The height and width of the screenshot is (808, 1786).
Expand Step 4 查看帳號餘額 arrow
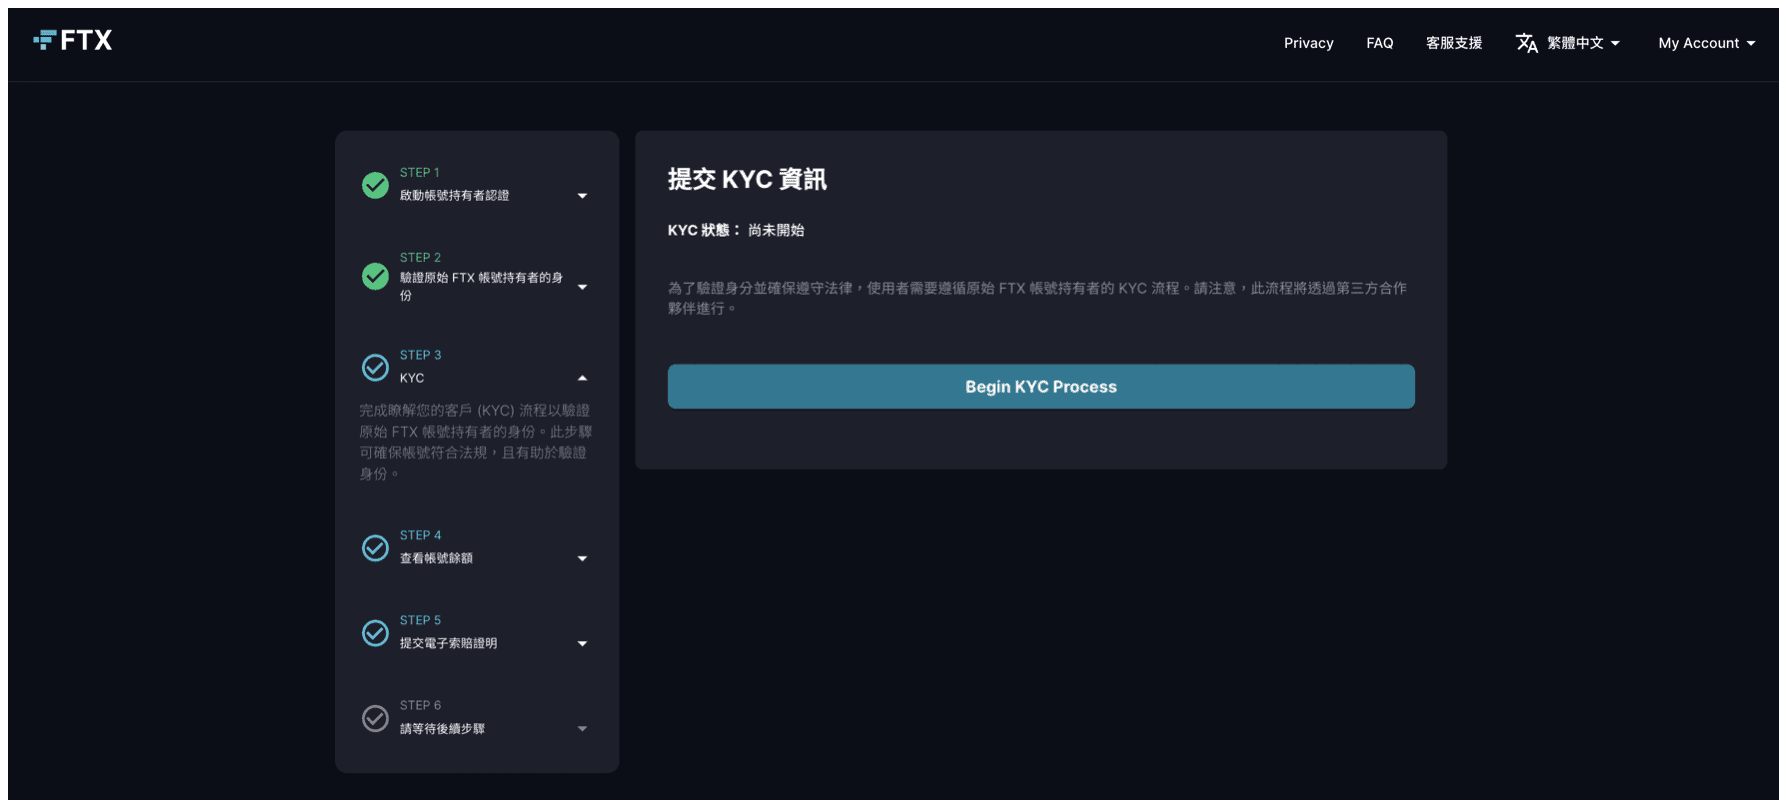(582, 559)
